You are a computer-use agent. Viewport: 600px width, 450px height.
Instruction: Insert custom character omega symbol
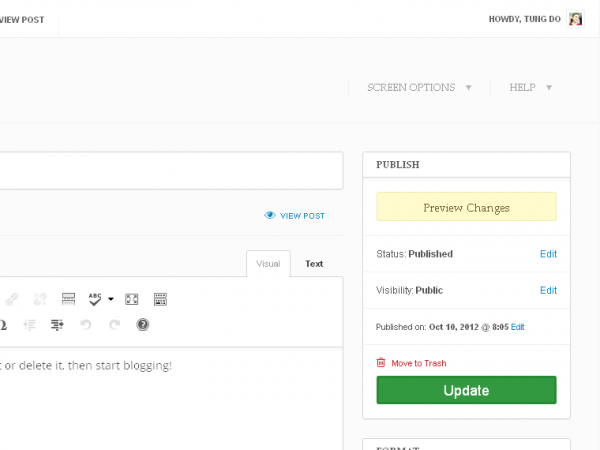click(3, 325)
